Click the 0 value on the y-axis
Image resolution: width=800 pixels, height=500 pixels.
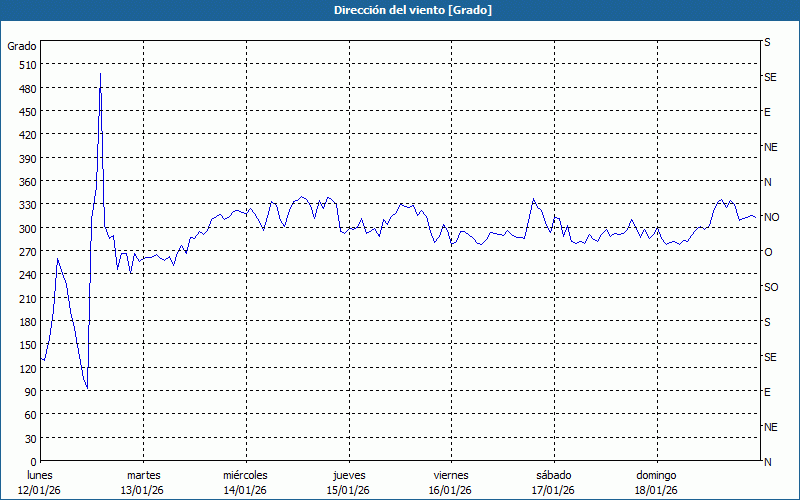coord(33,462)
